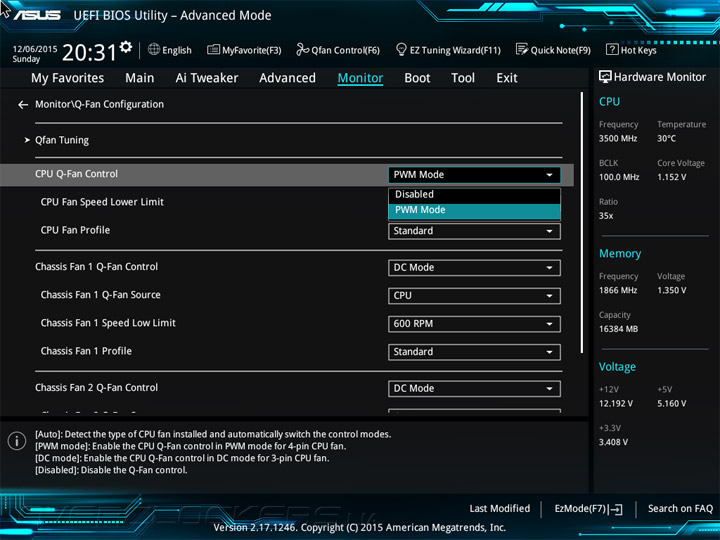Collapse the CPU Q-Fan Control dropdown
This screenshot has width=720, height=540.
pos(474,175)
